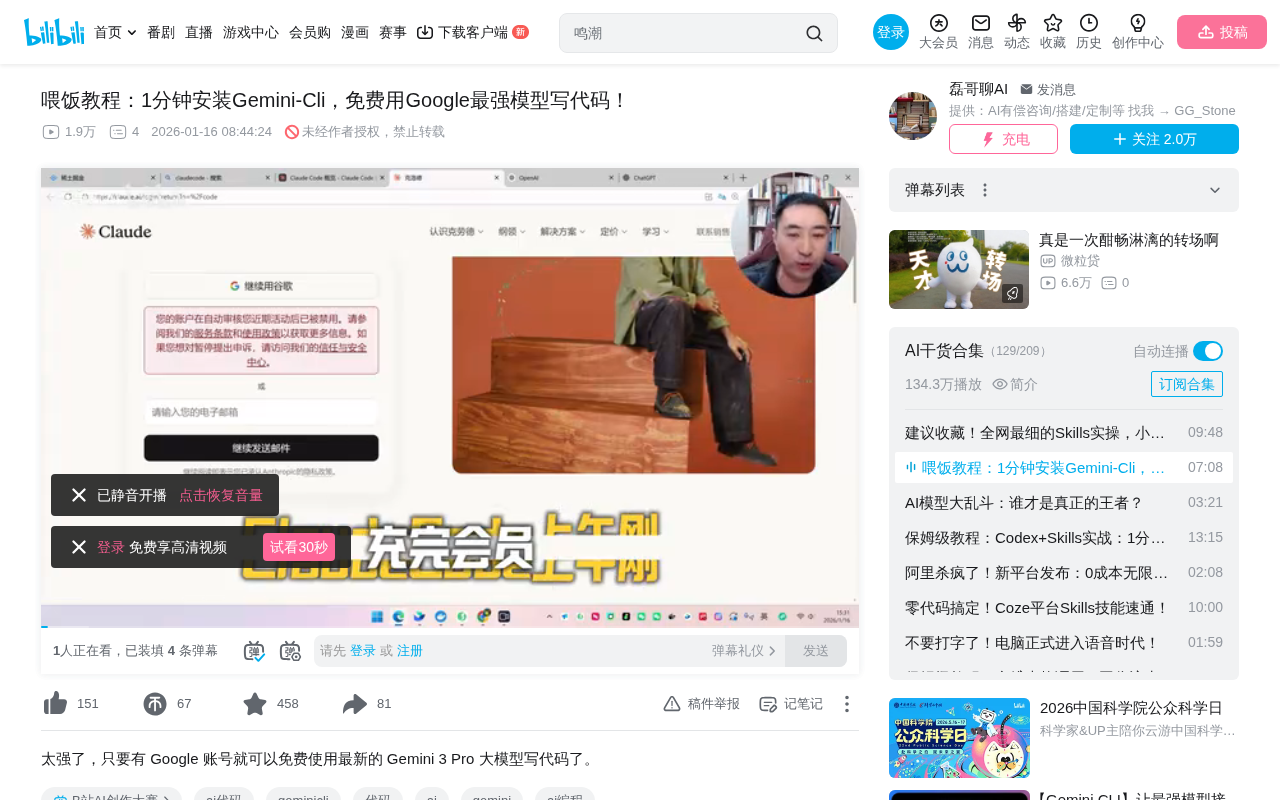Open 漫画 in the navigation
The image size is (1280, 800).
tap(355, 32)
